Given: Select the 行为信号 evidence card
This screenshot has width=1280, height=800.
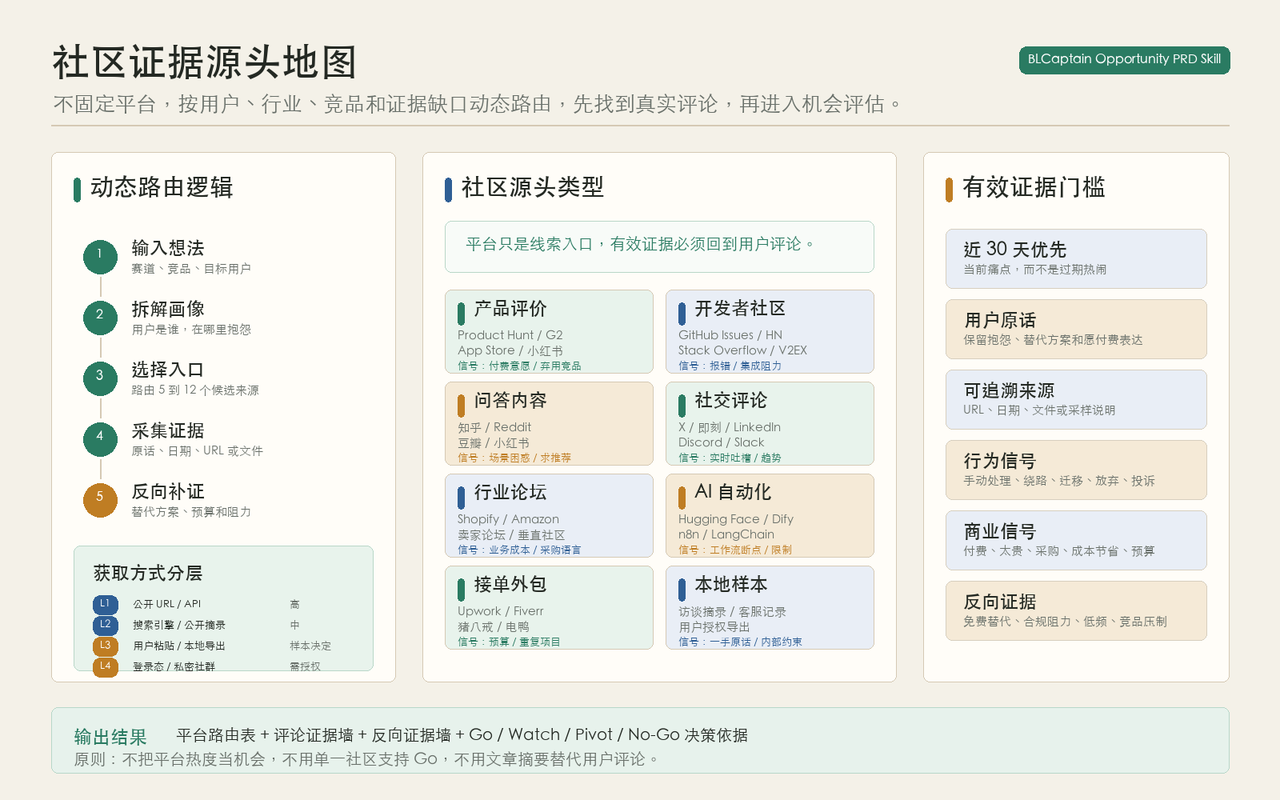Looking at the screenshot, I should pyautogui.click(x=1076, y=470).
